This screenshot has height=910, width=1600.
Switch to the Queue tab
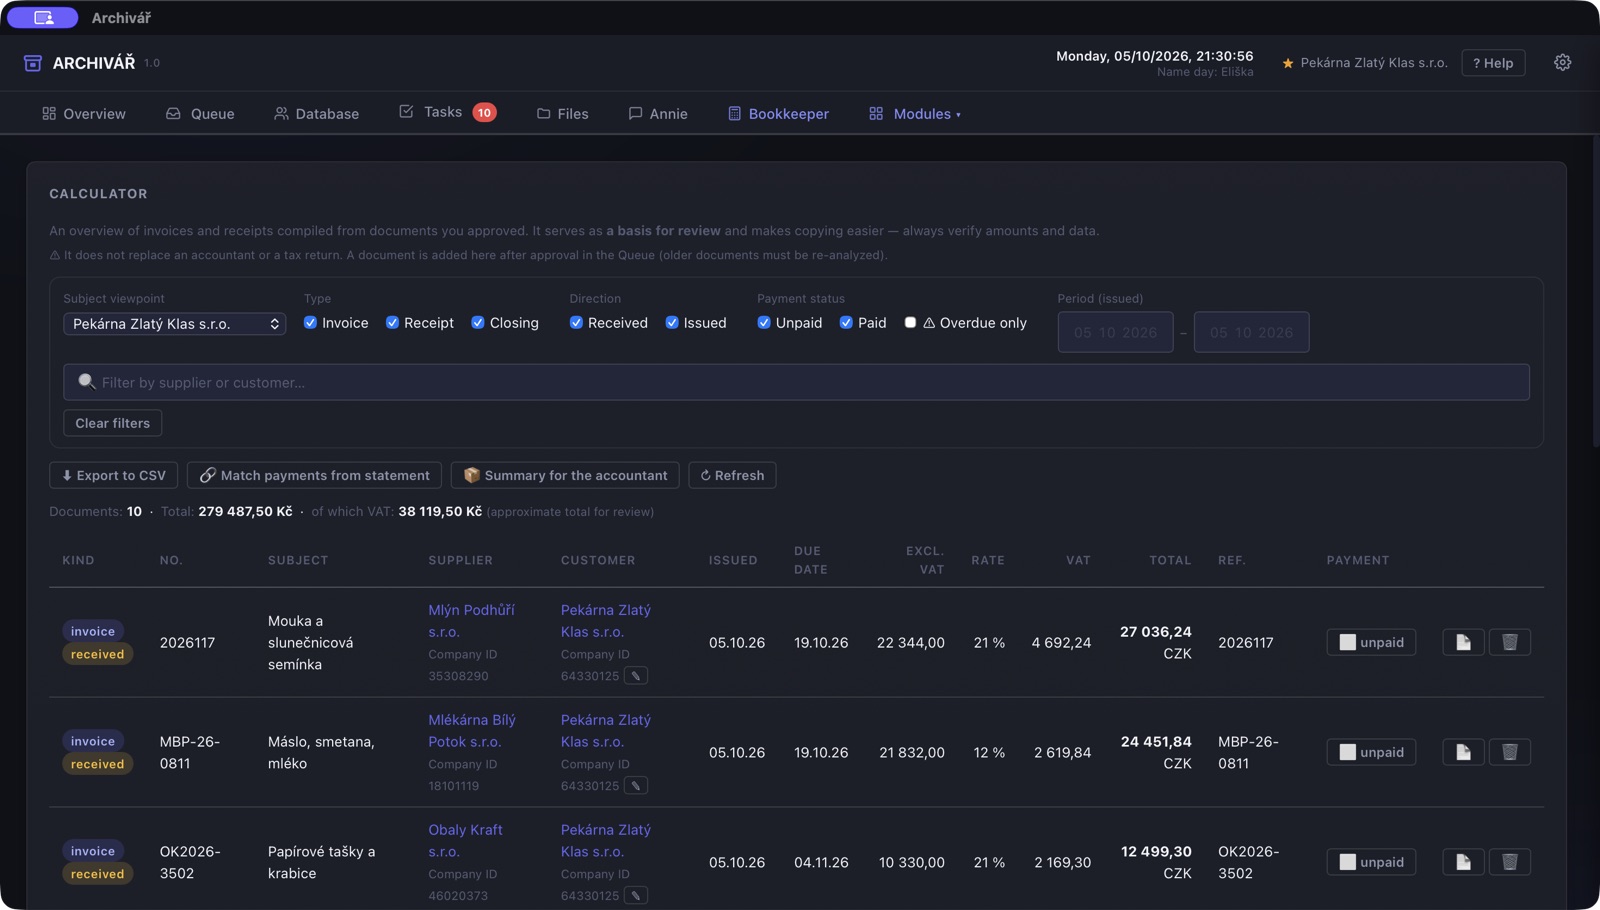click(200, 114)
